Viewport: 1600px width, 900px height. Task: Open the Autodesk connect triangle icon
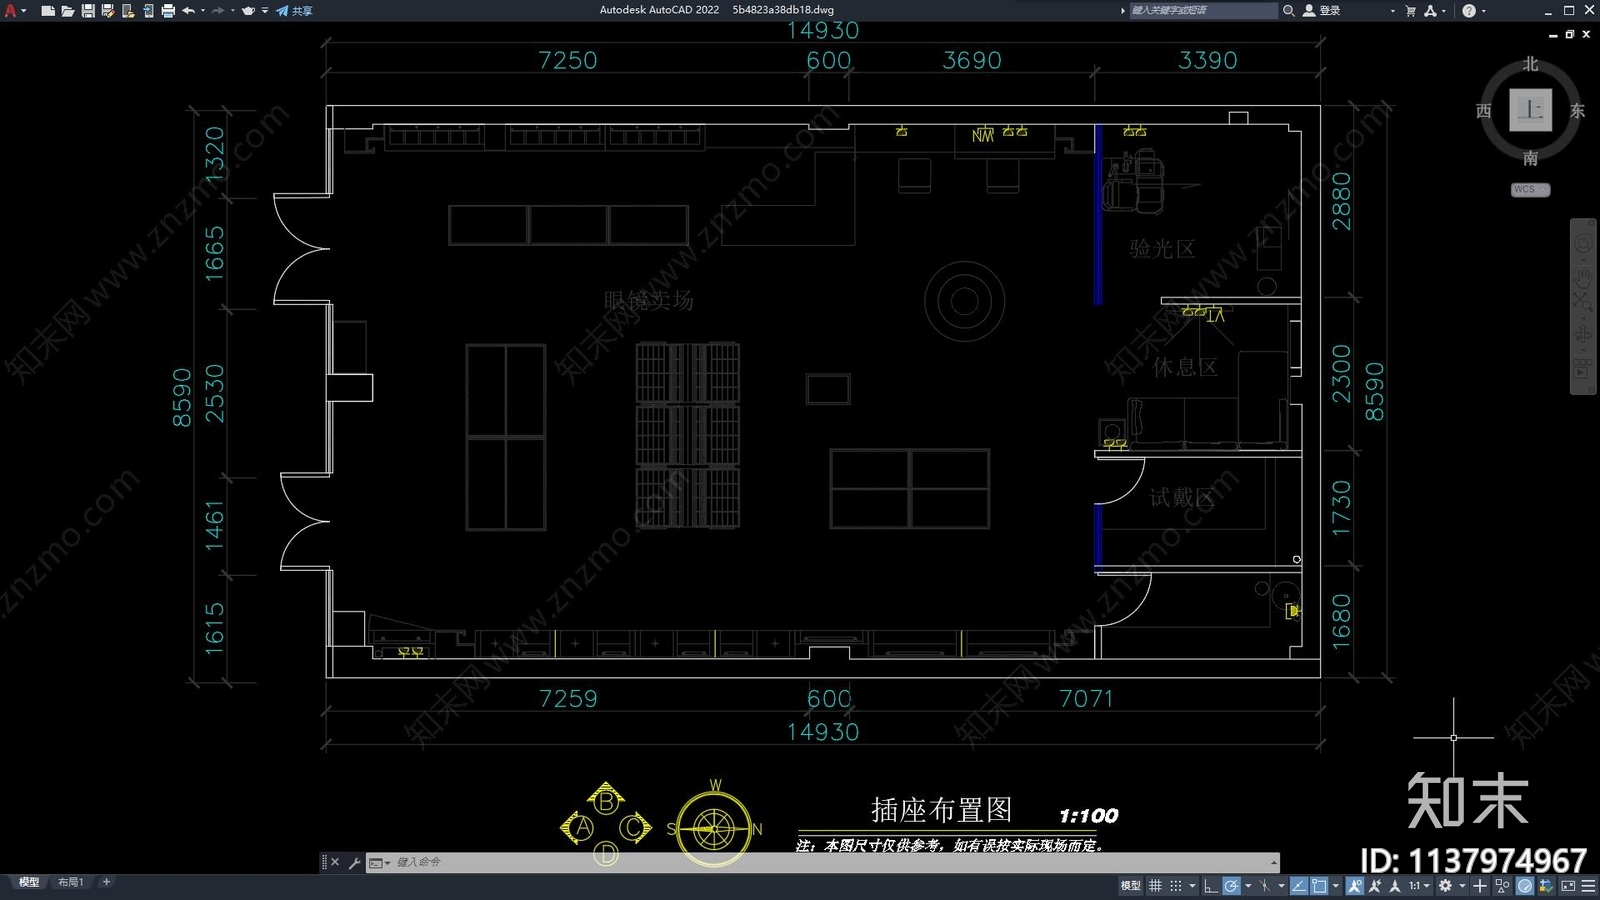pos(1430,10)
